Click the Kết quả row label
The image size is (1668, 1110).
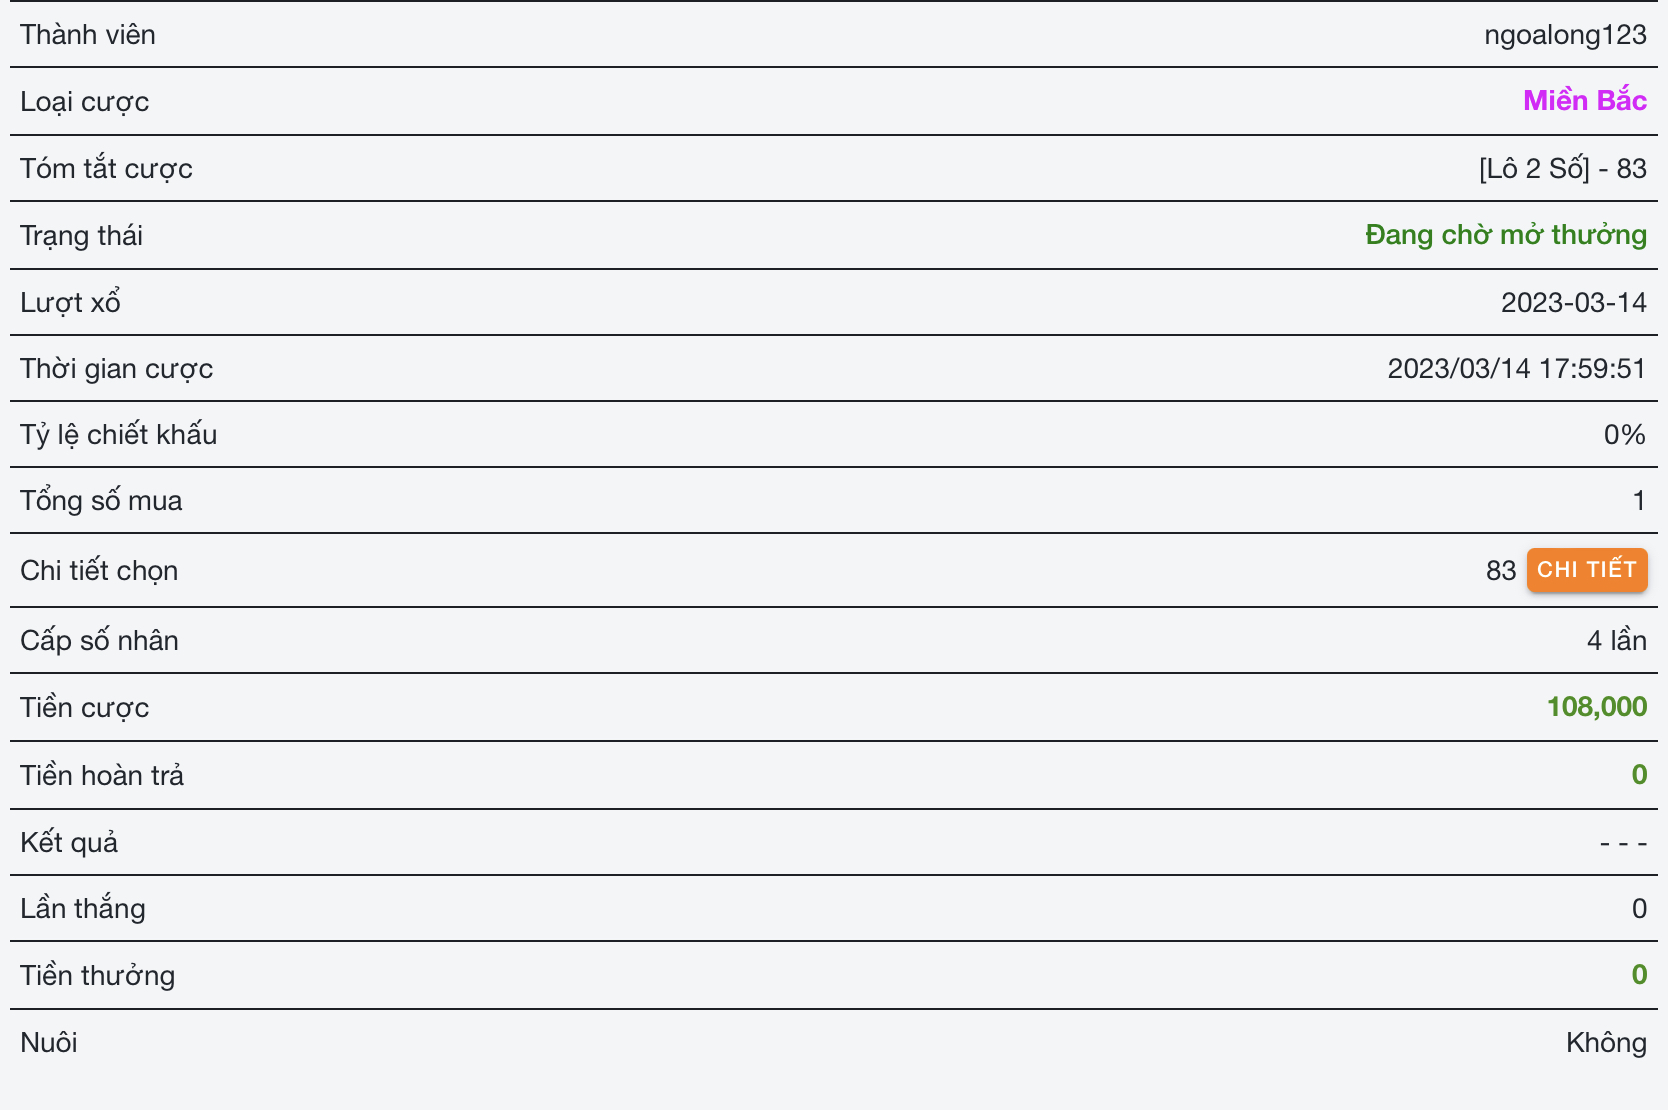pyautogui.click(x=69, y=842)
